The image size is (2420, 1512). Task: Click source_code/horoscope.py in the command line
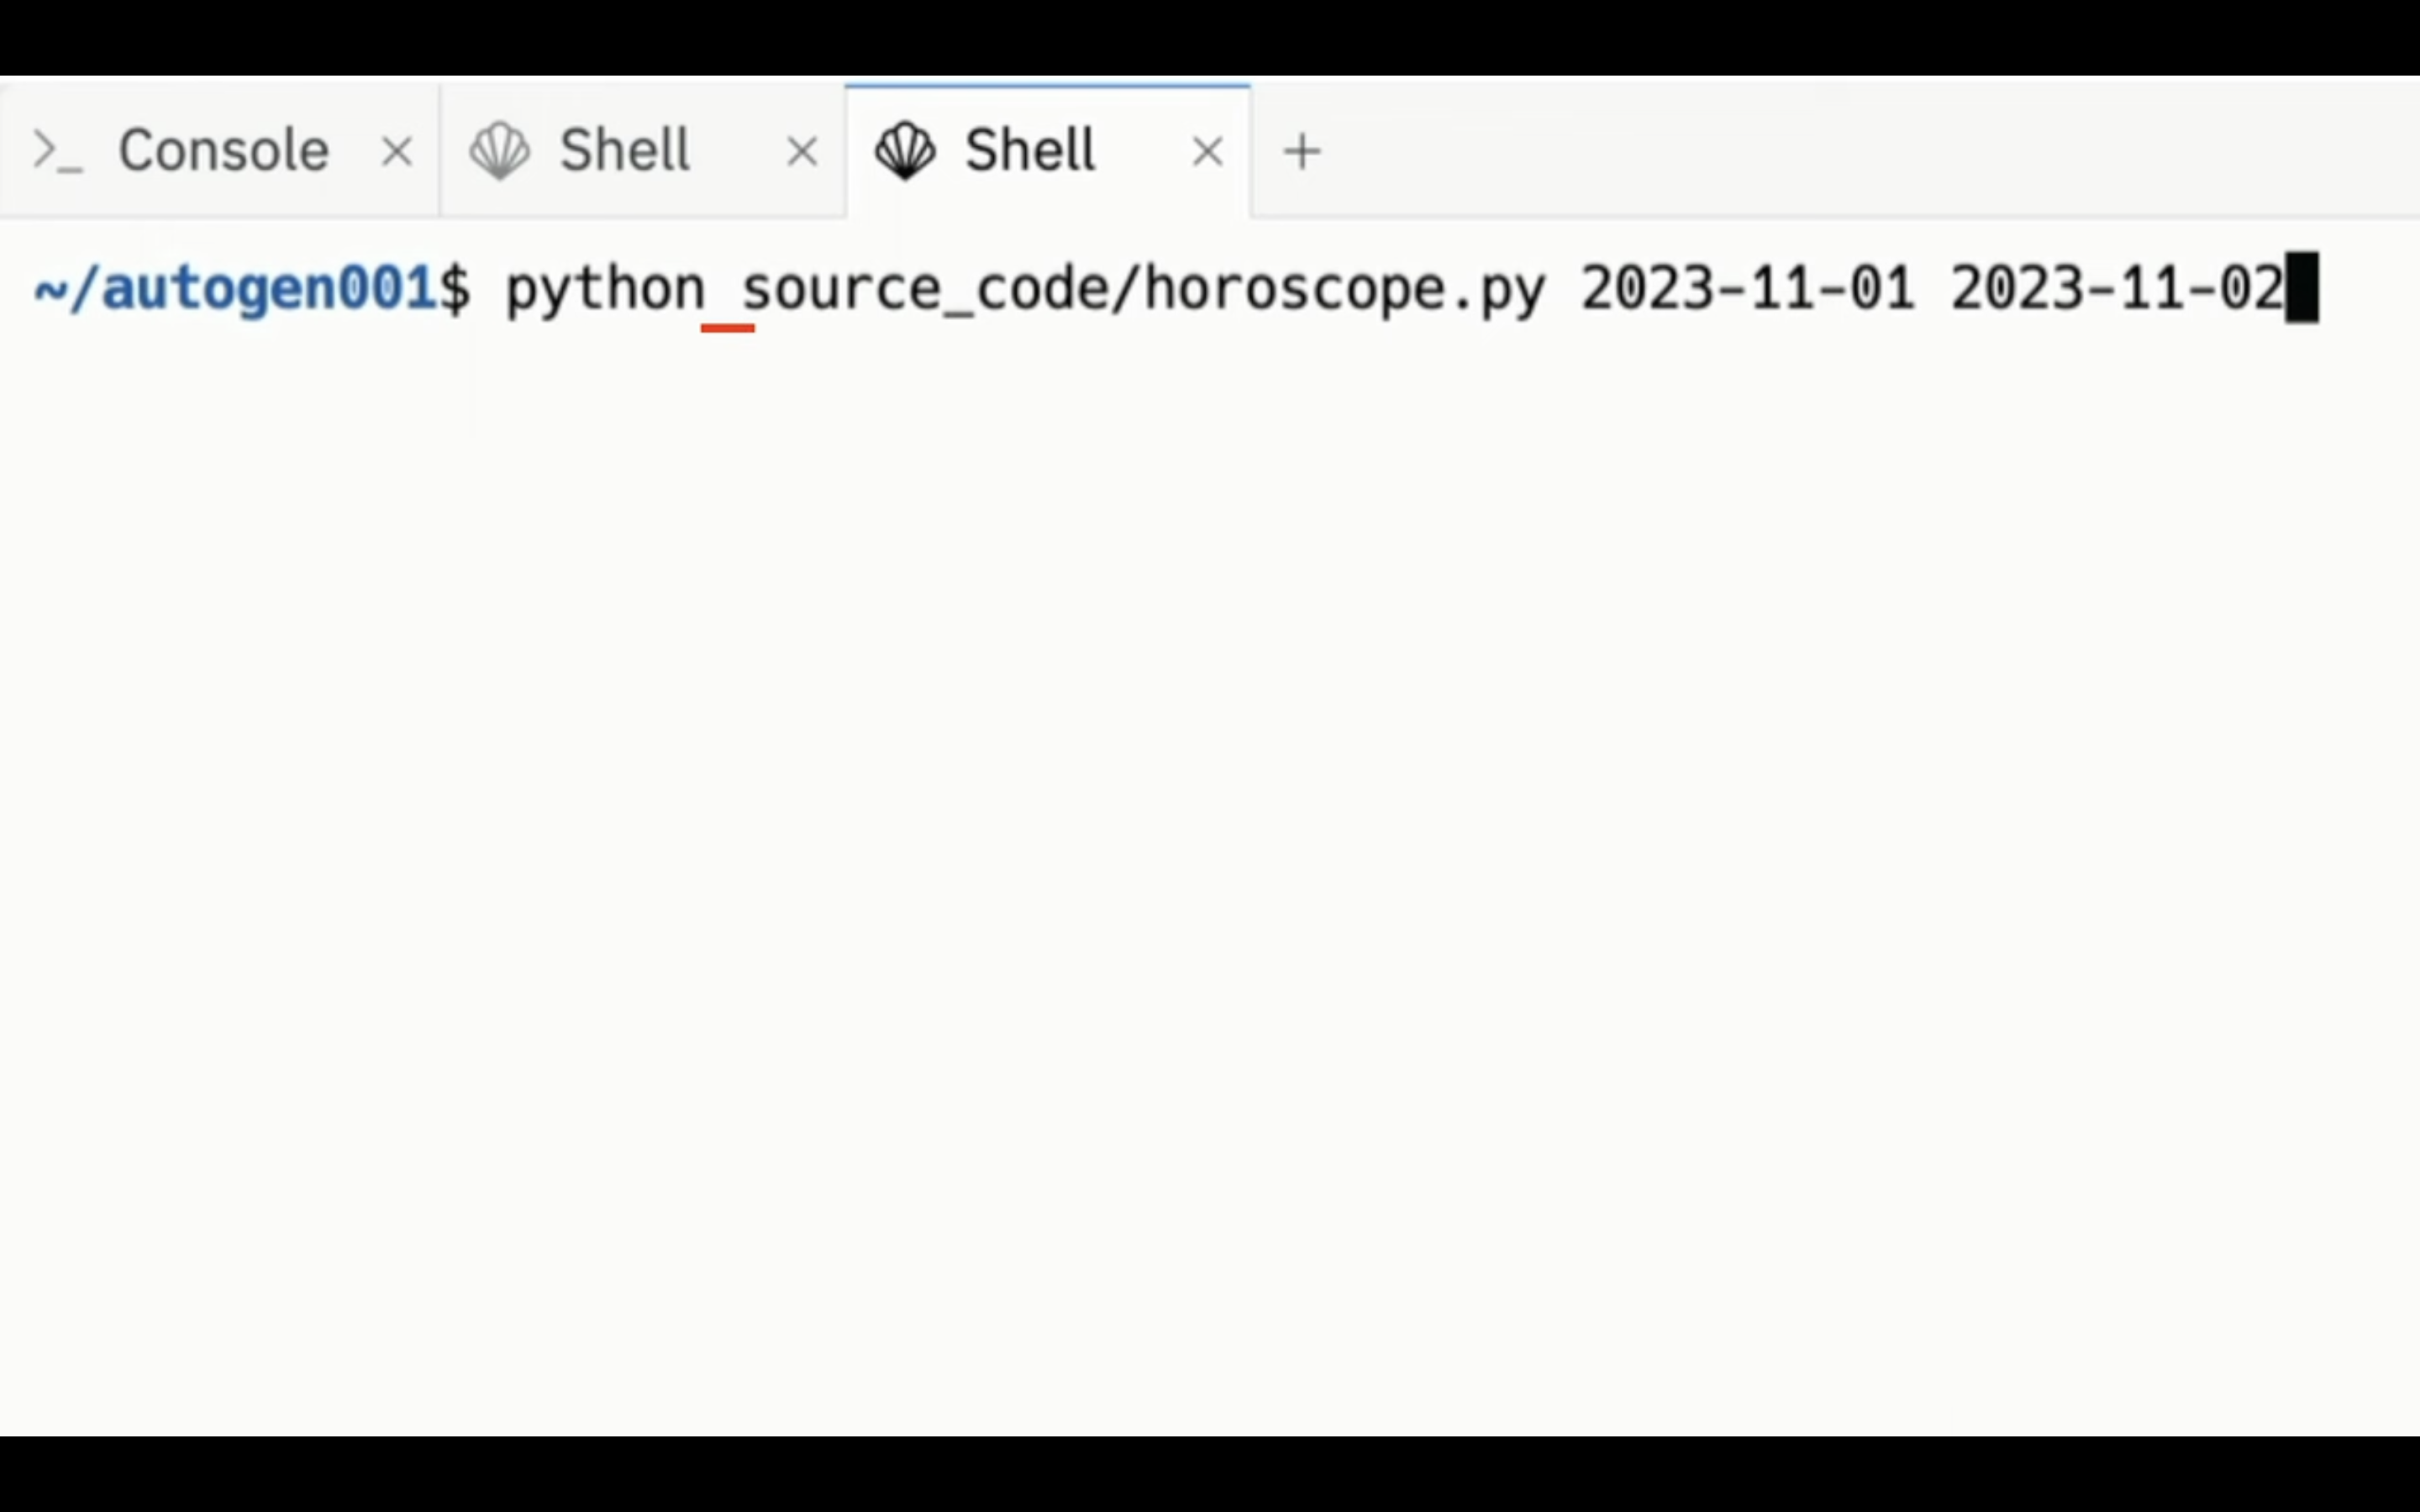point(1143,290)
